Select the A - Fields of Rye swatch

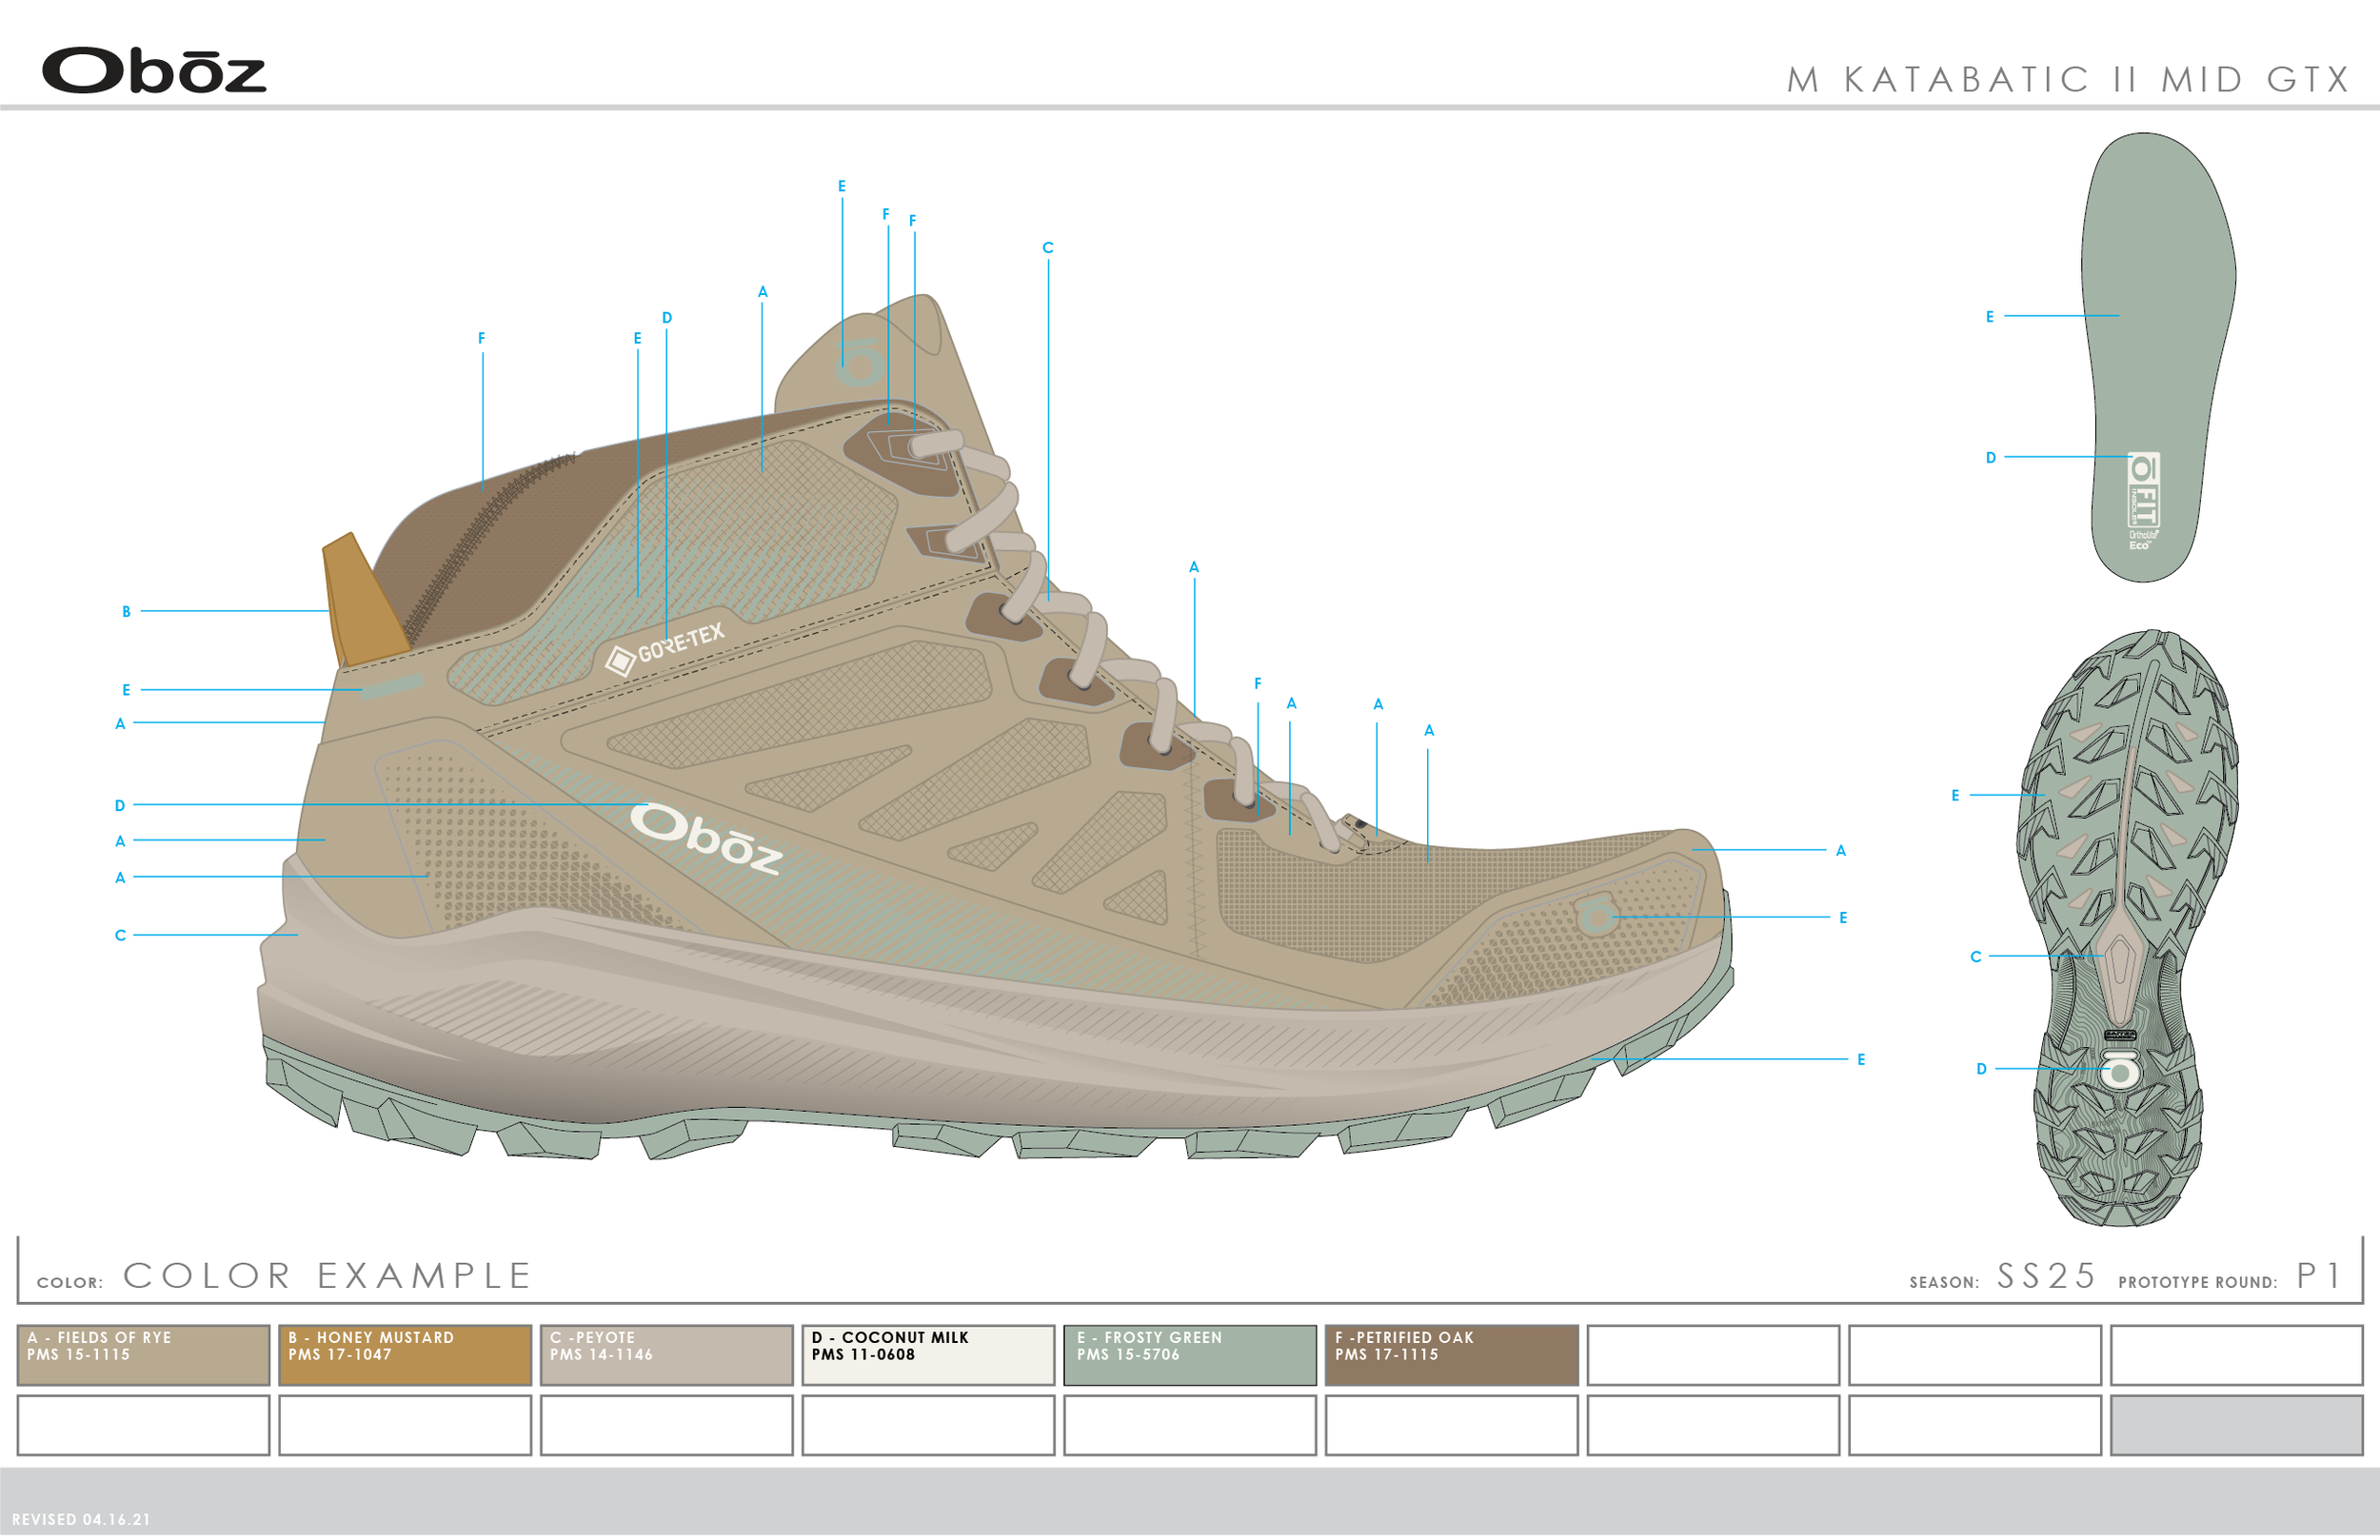tap(143, 1357)
